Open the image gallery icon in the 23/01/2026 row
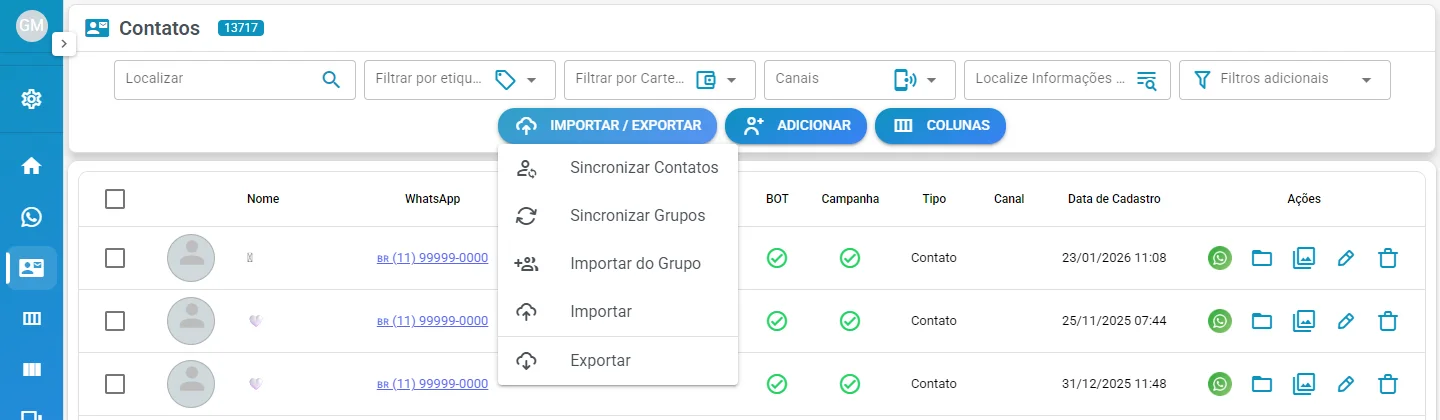 click(x=1303, y=258)
